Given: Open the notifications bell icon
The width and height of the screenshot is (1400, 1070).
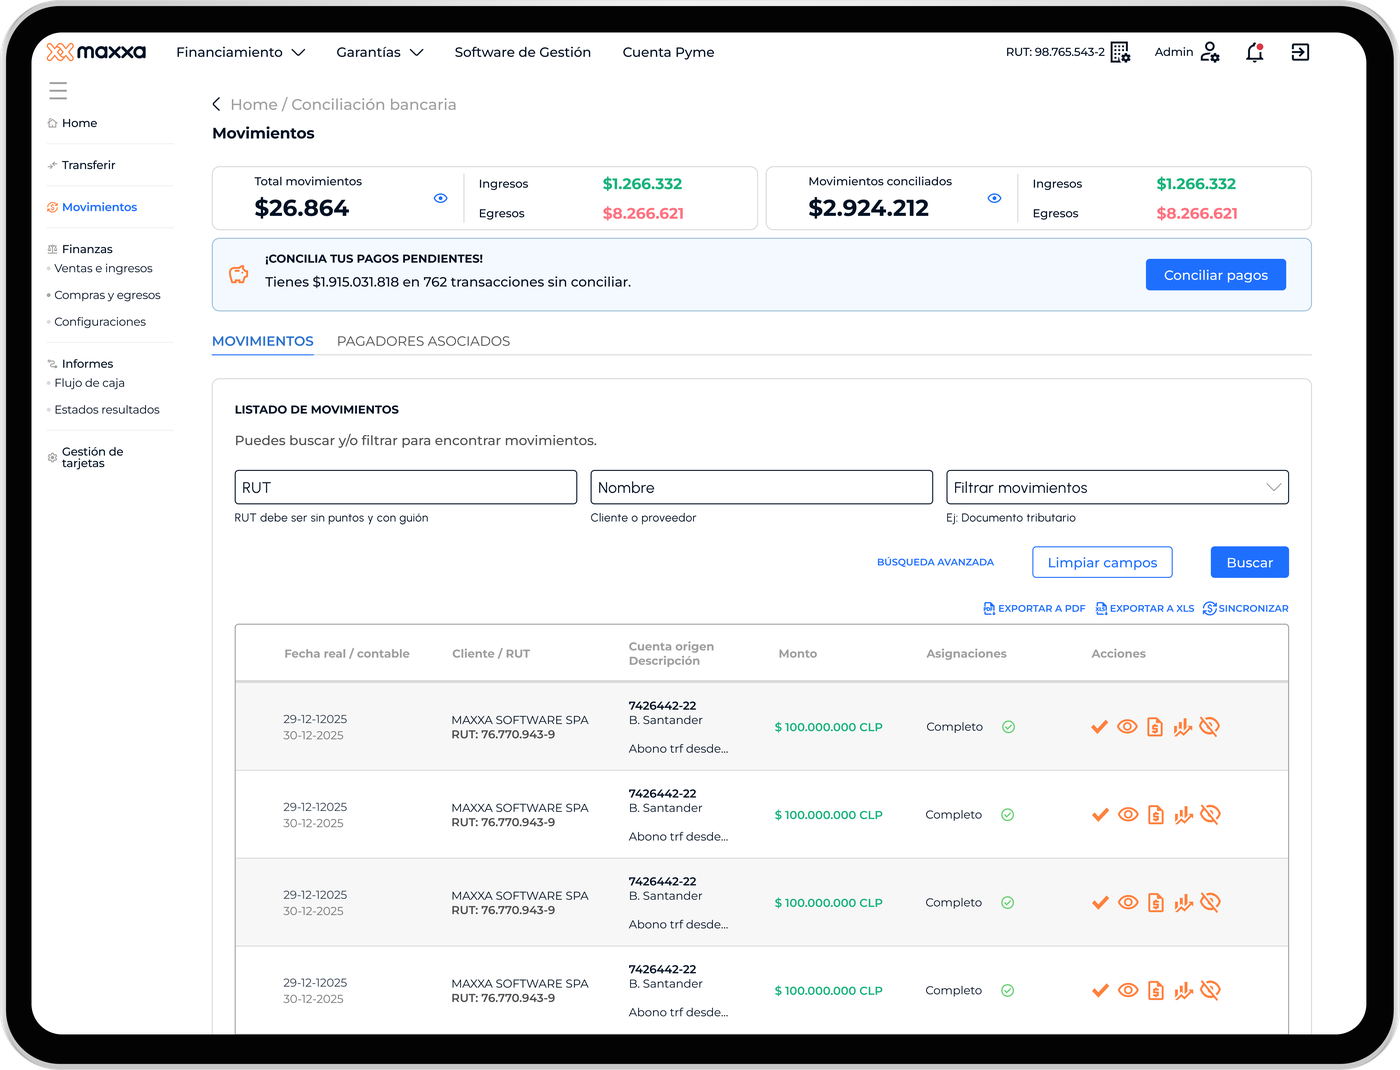Looking at the screenshot, I should pyautogui.click(x=1255, y=52).
